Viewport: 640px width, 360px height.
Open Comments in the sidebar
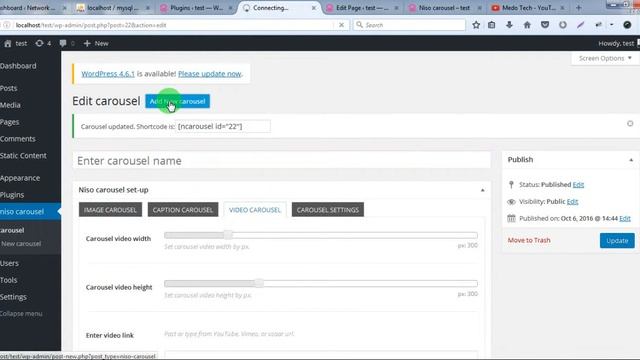coord(18,139)
